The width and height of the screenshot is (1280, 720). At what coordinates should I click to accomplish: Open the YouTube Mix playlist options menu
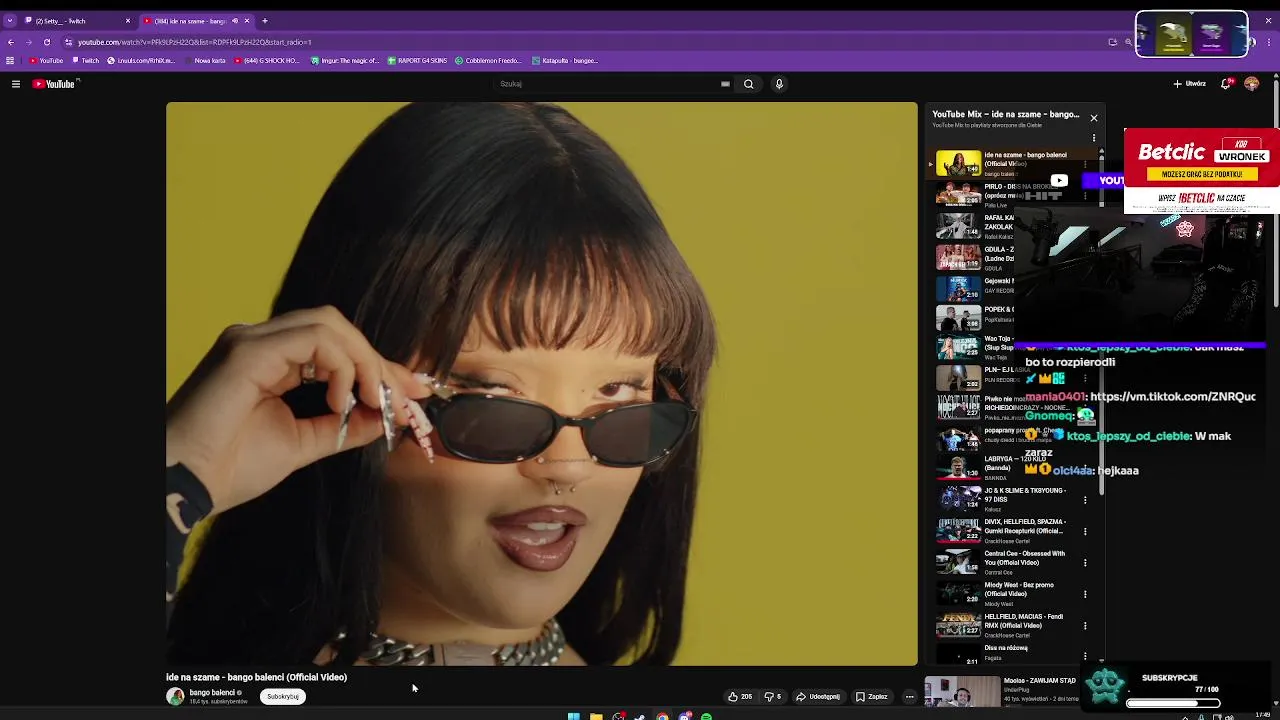(1094, 138)
